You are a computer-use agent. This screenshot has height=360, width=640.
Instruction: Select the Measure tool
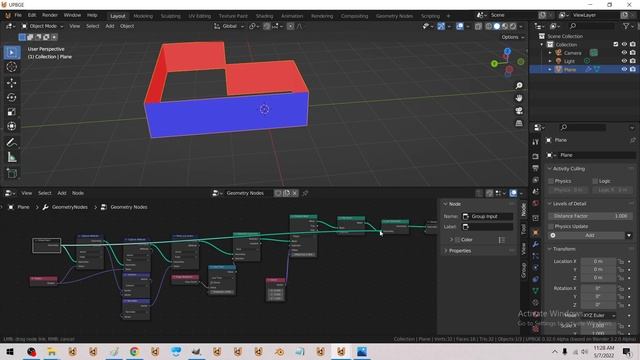pos(11,158)
